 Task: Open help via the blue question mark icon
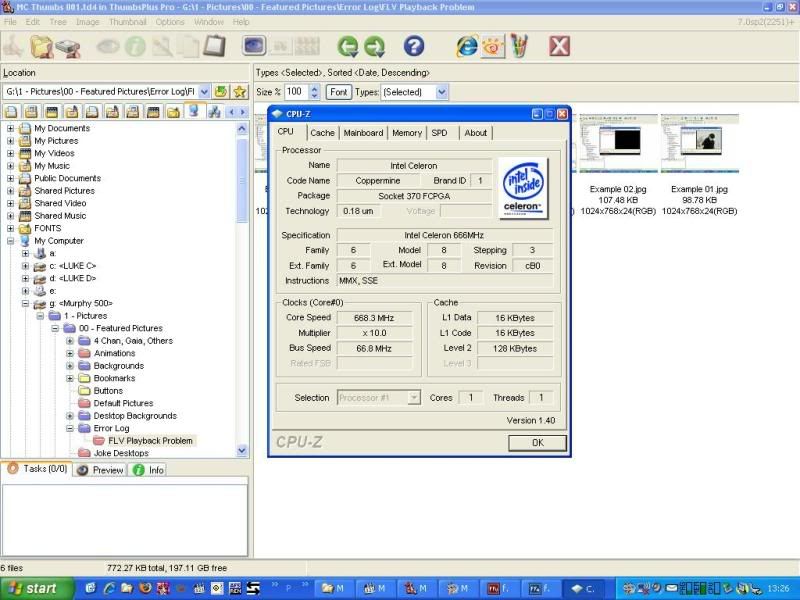coord(414,46)
